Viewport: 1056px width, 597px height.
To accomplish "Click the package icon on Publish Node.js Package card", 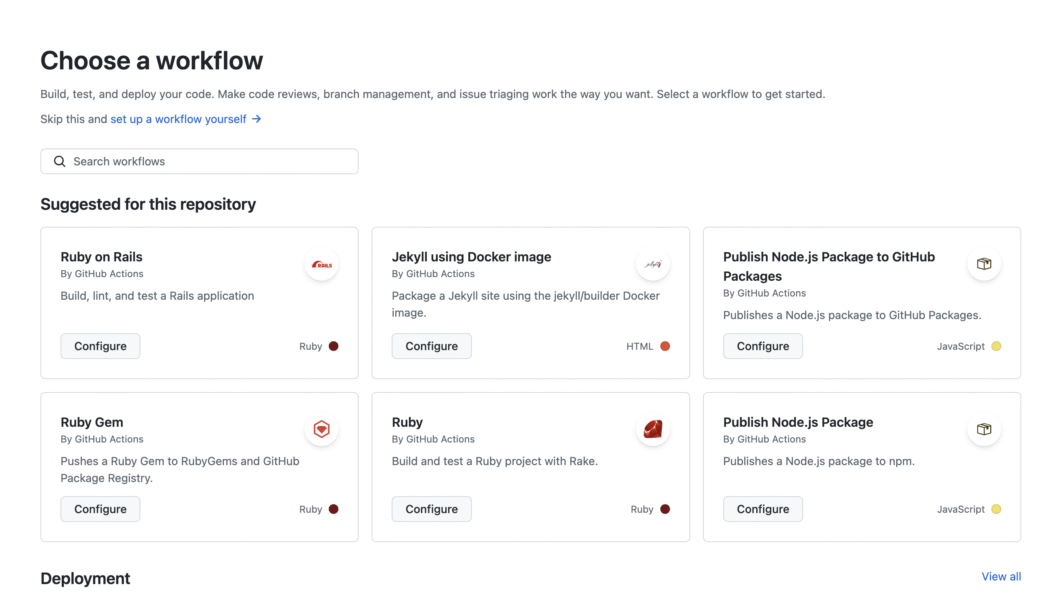I will [x=984, y=429].
